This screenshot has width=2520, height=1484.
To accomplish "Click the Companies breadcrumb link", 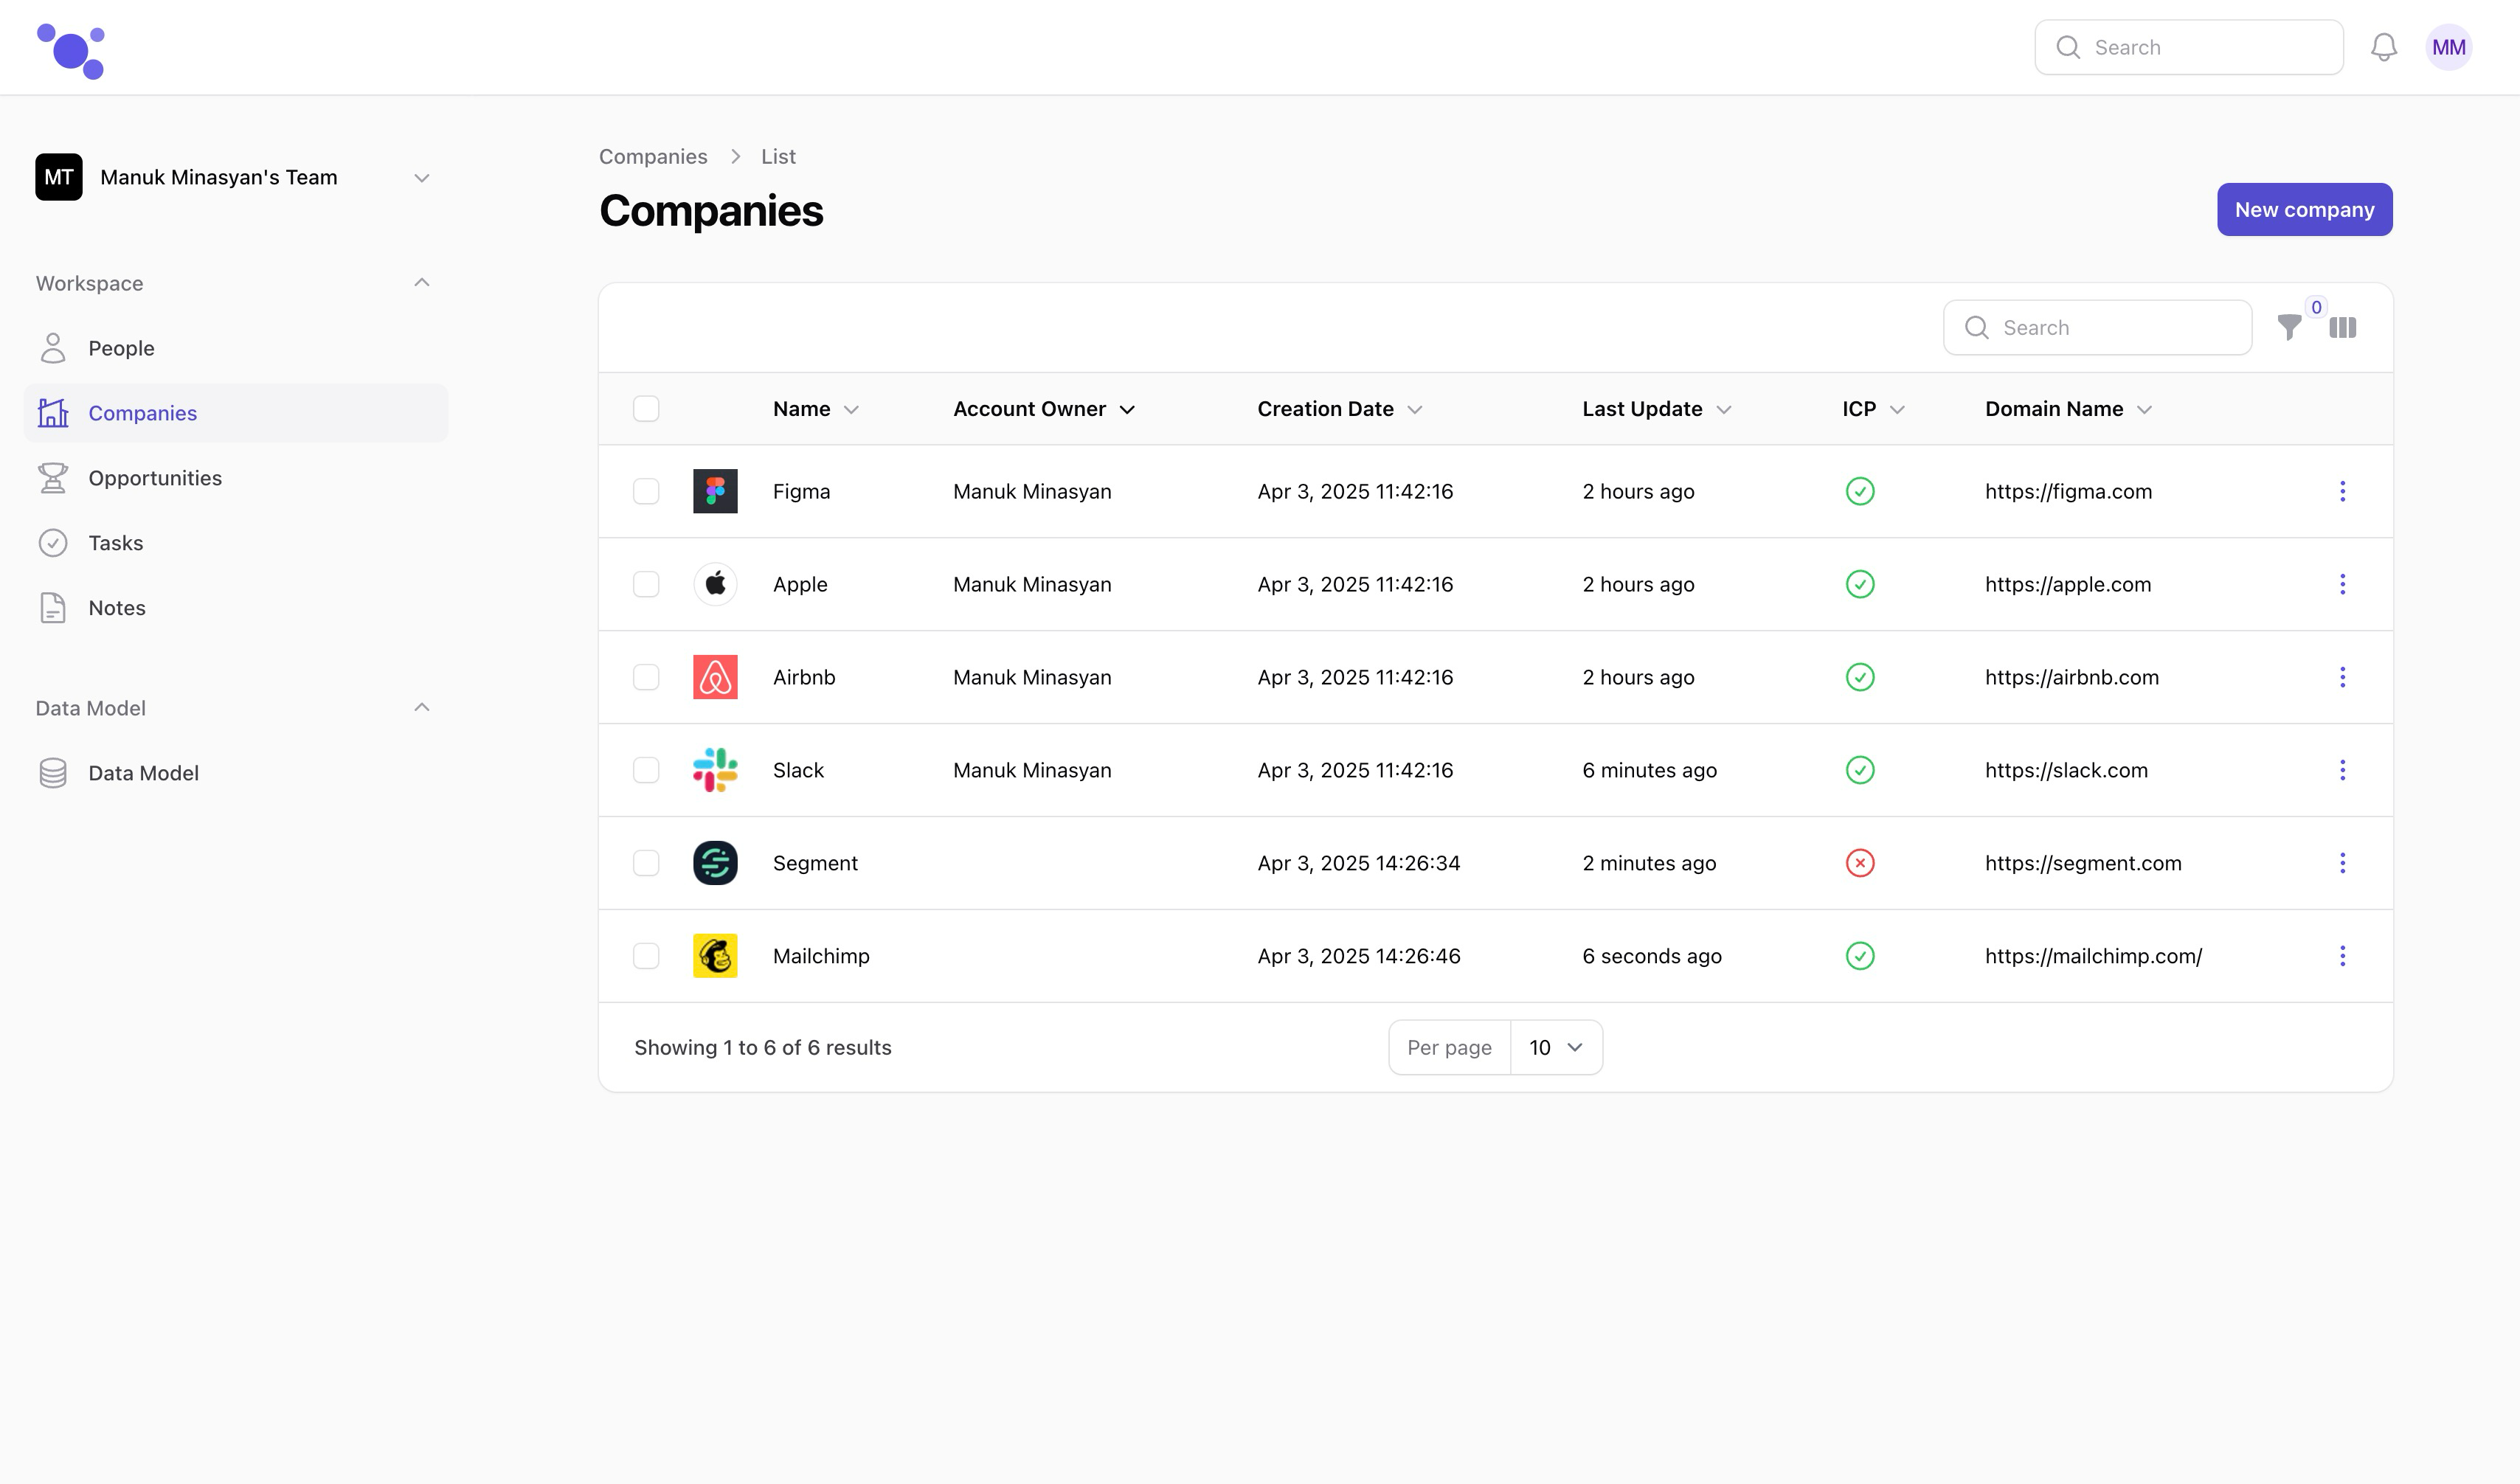I will coord(653,157).
